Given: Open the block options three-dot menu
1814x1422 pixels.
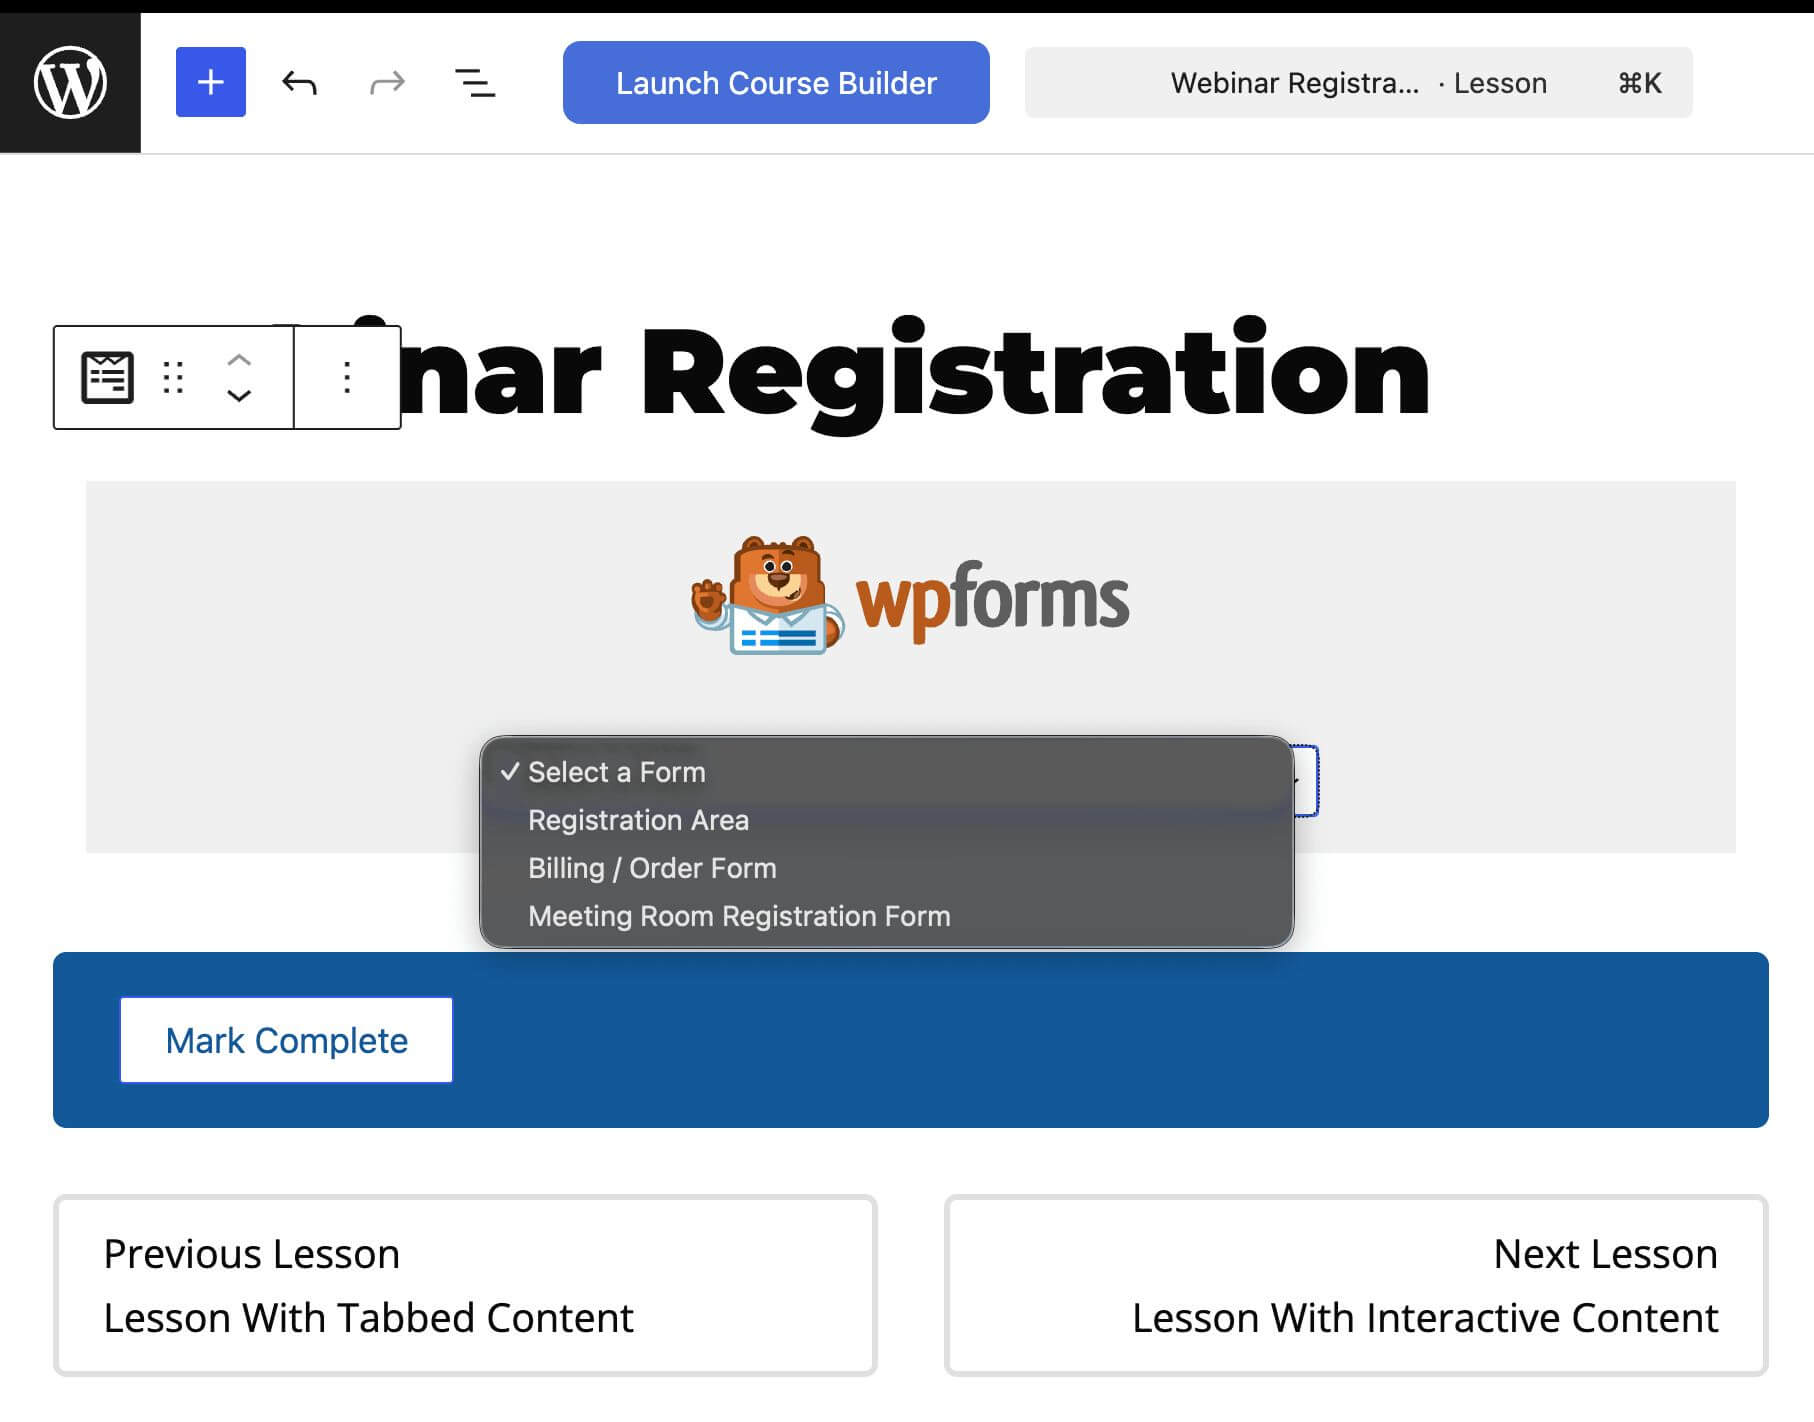Looking at the screenshot, I should [347, 377].
